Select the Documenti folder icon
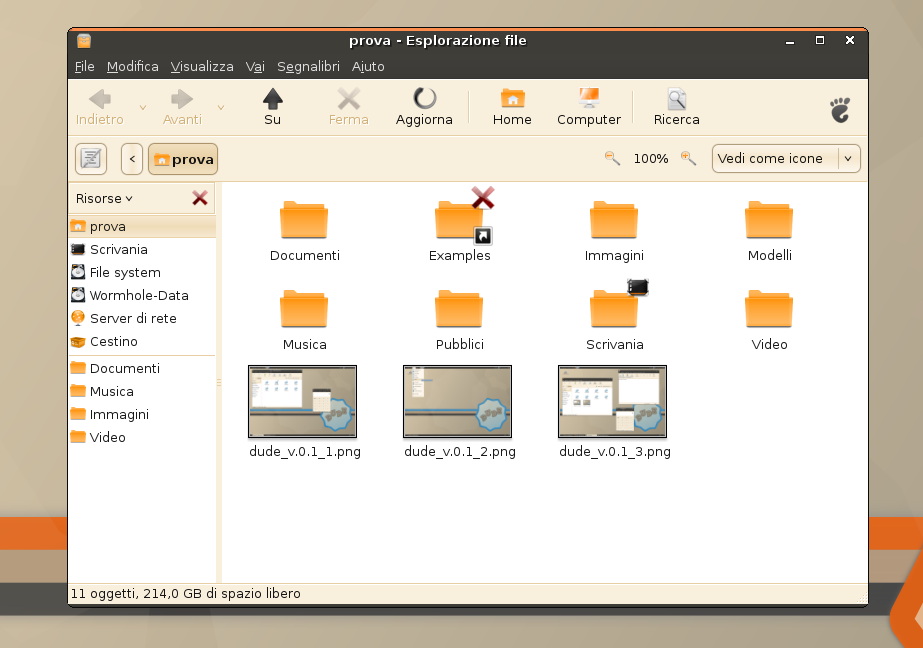 (304, 221)
